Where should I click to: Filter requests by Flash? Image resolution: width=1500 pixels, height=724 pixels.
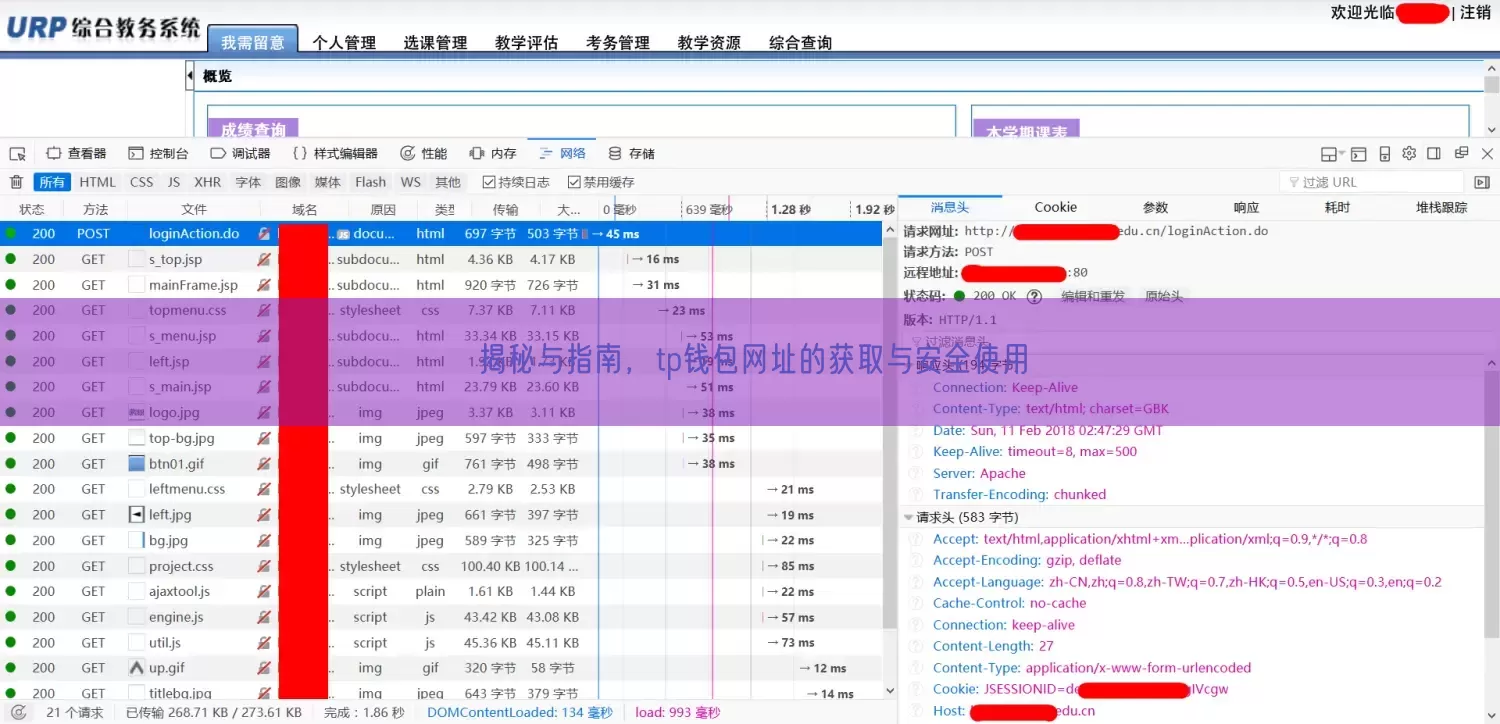pyautogui.click(x=370, y=182)
